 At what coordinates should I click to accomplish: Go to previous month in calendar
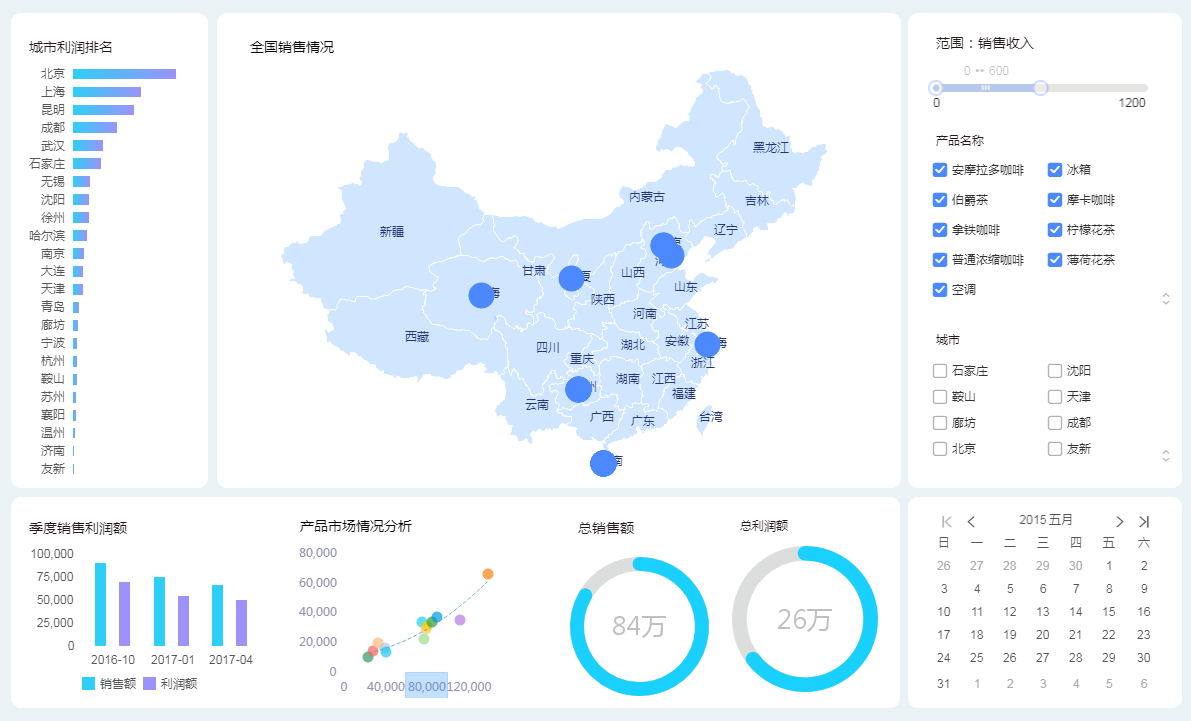pos(971,521)
